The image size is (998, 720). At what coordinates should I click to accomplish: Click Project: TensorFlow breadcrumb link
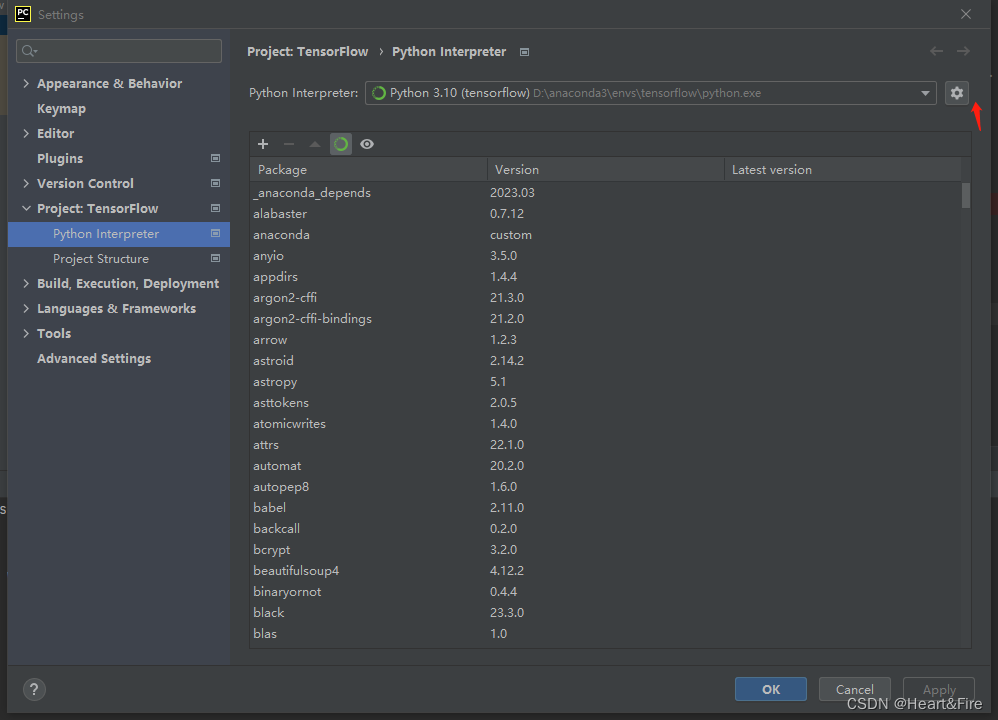click(x=307, y=52)
